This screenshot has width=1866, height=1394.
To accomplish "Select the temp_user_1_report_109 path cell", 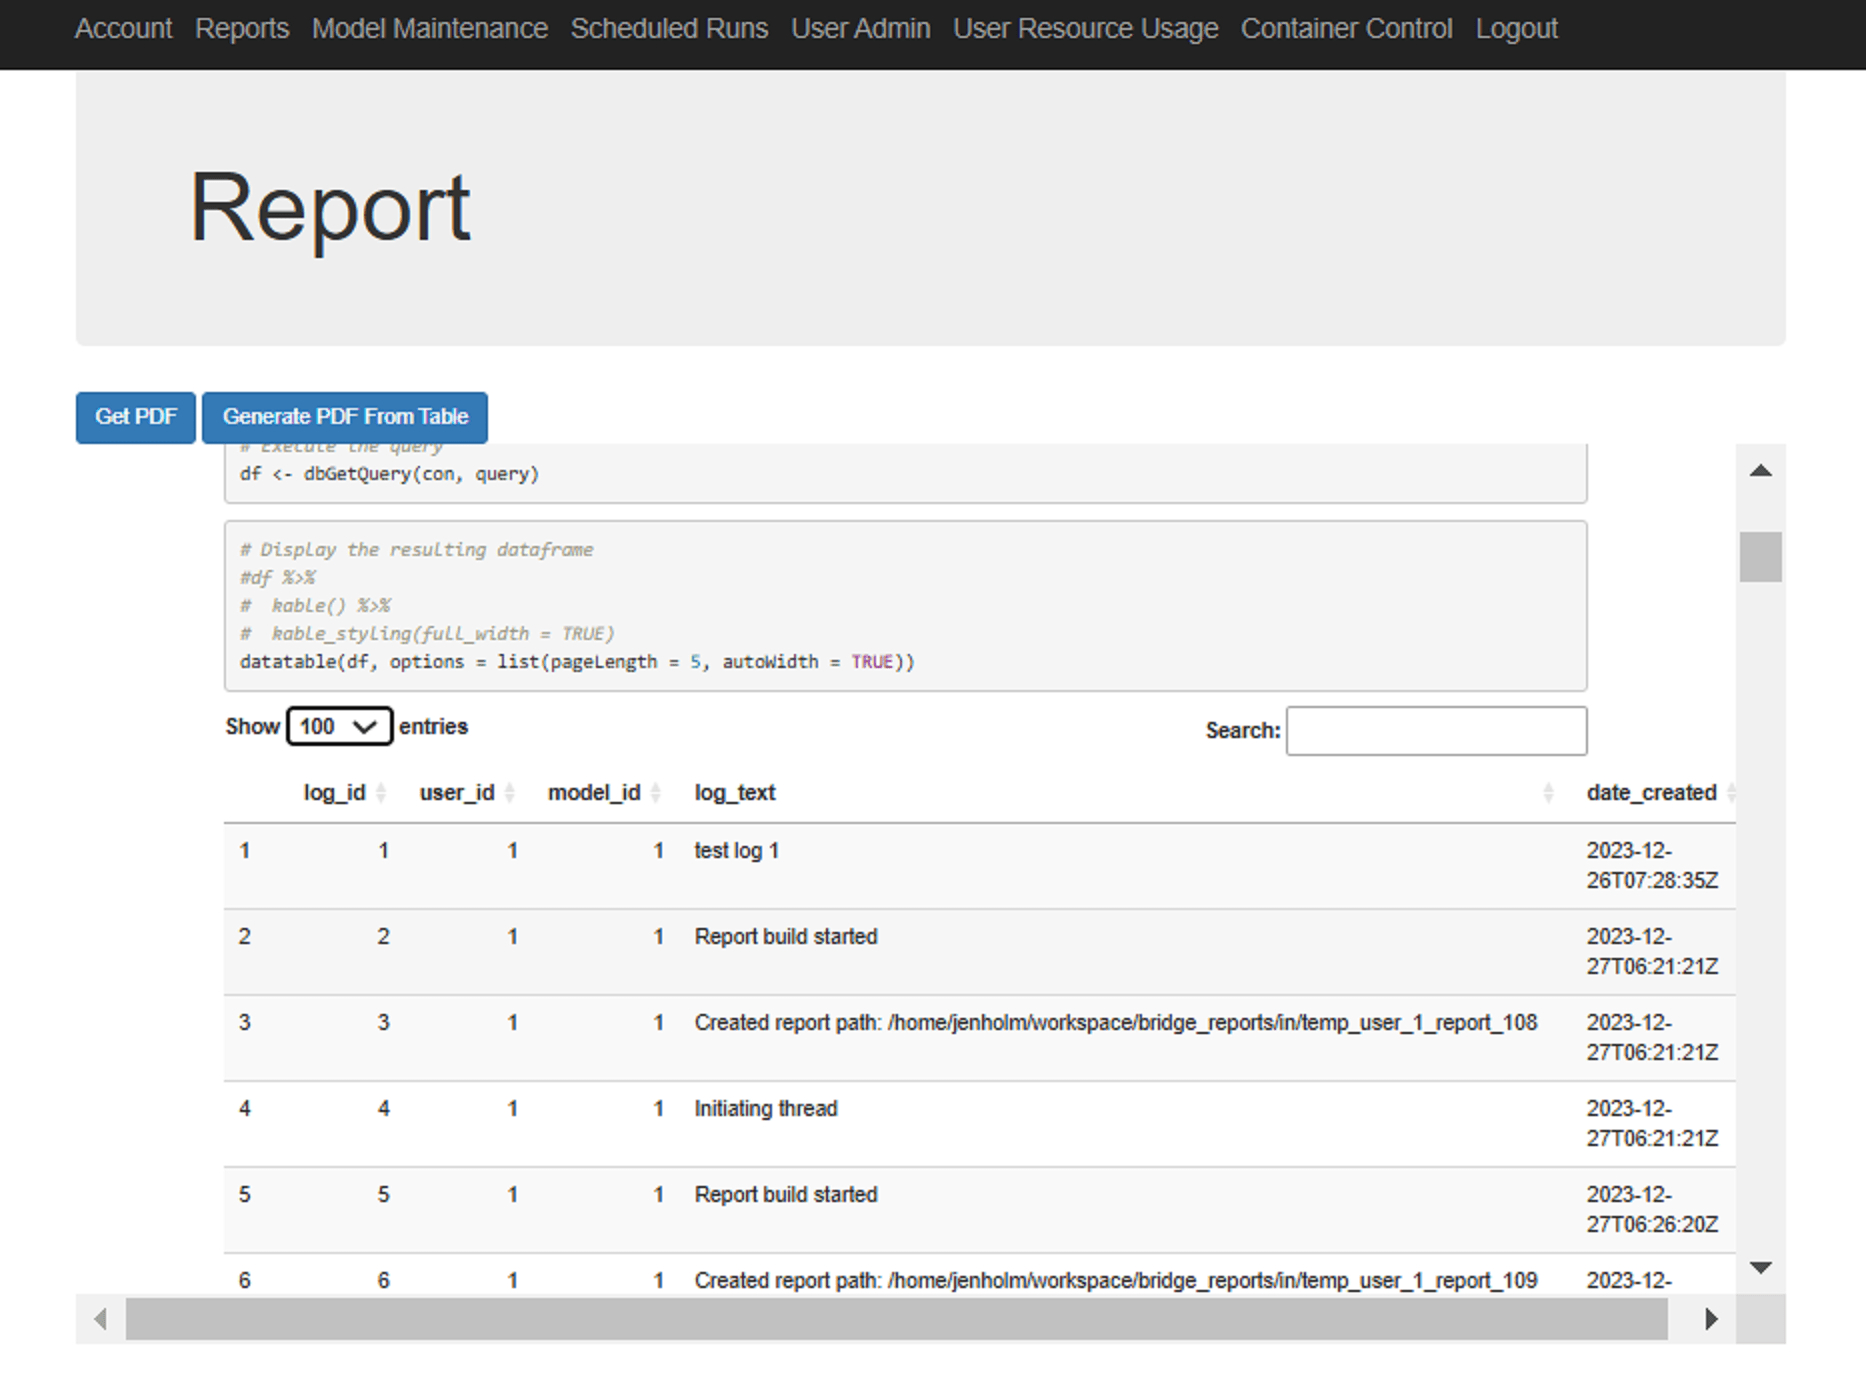I will (1116, 1281).
